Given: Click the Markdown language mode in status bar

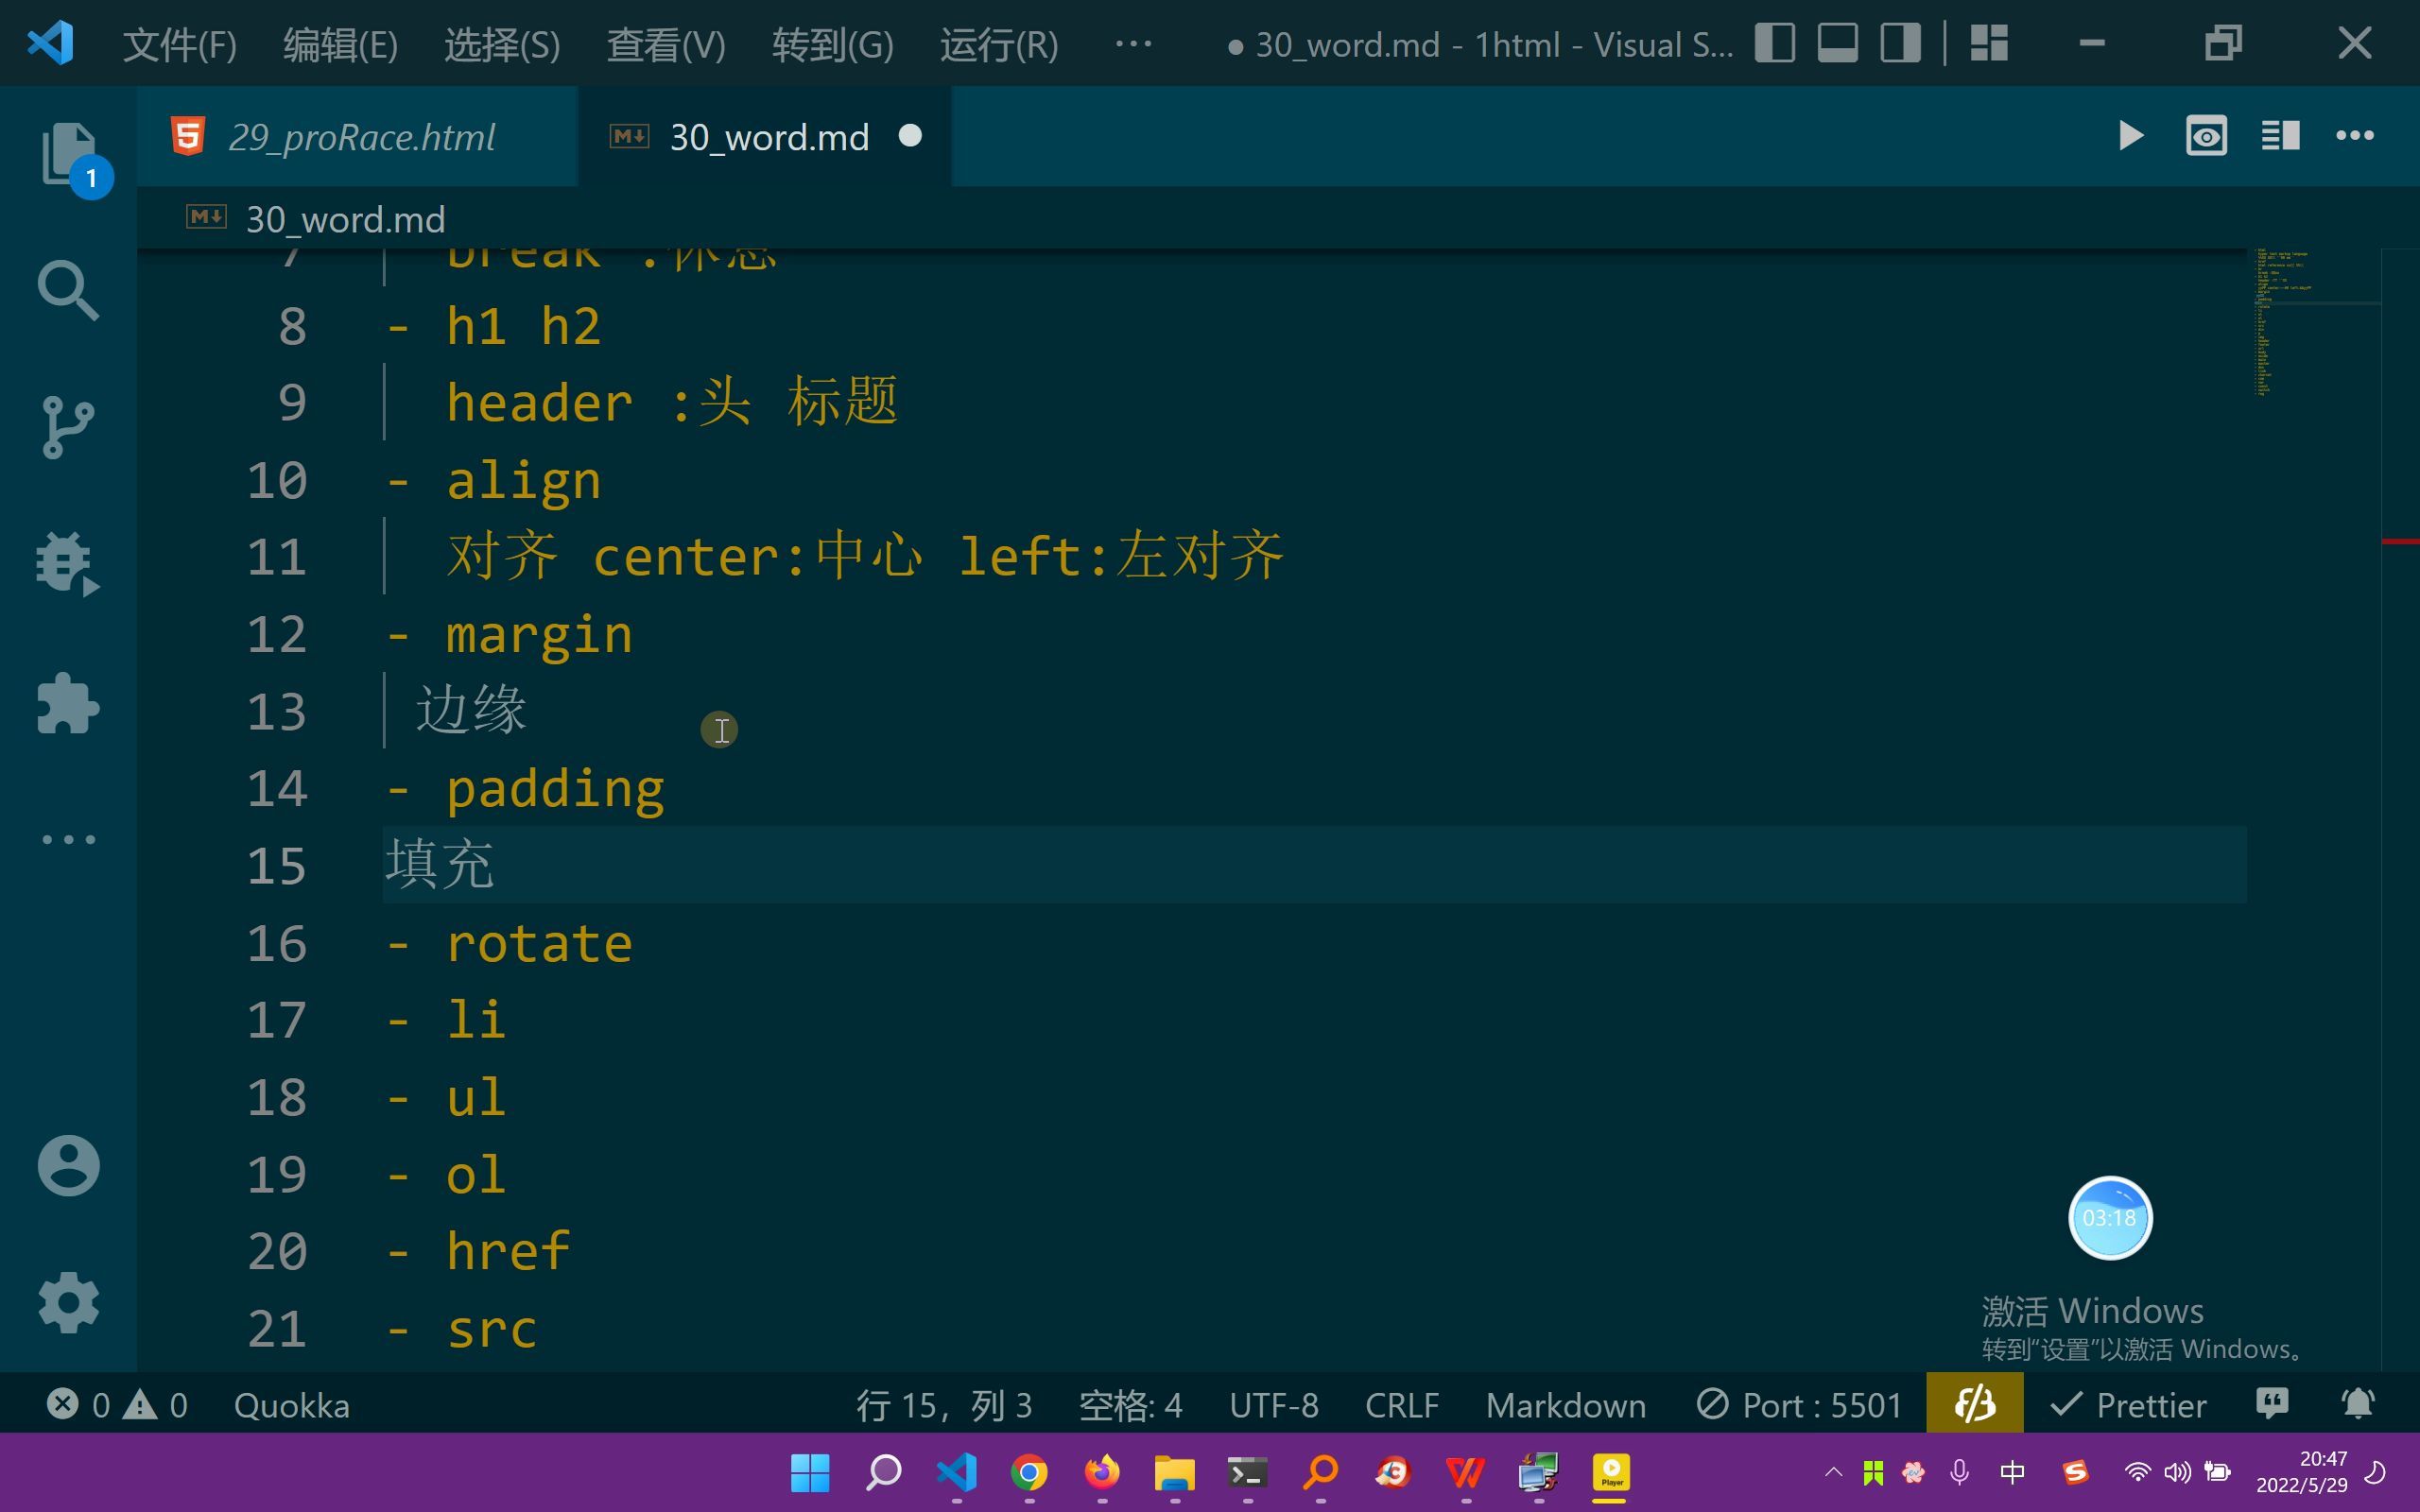Looking at the screenshot, I should coord(1565,1405).
